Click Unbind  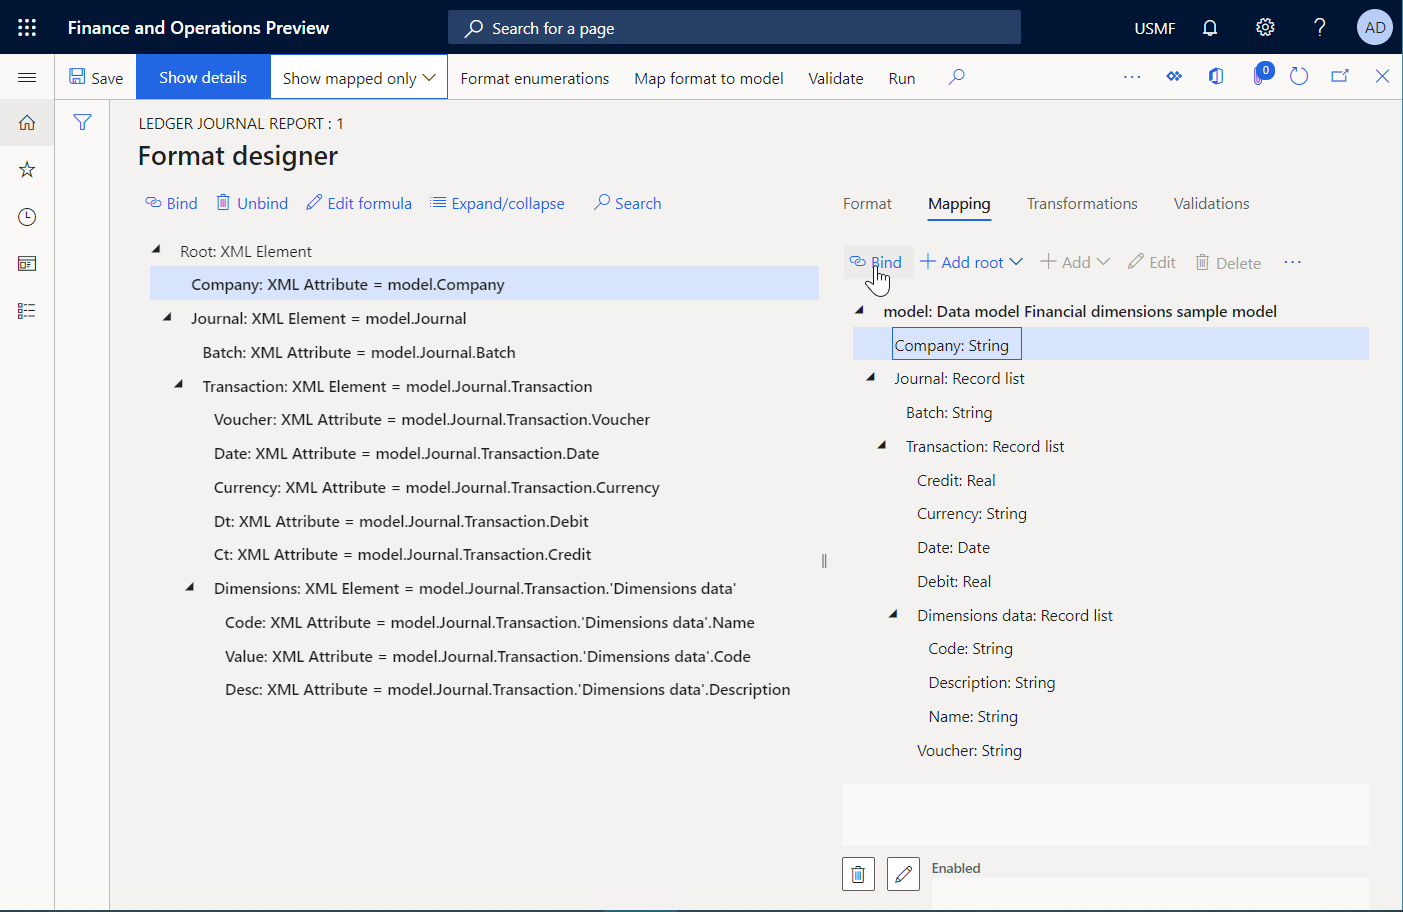click(x=252, y=203)
